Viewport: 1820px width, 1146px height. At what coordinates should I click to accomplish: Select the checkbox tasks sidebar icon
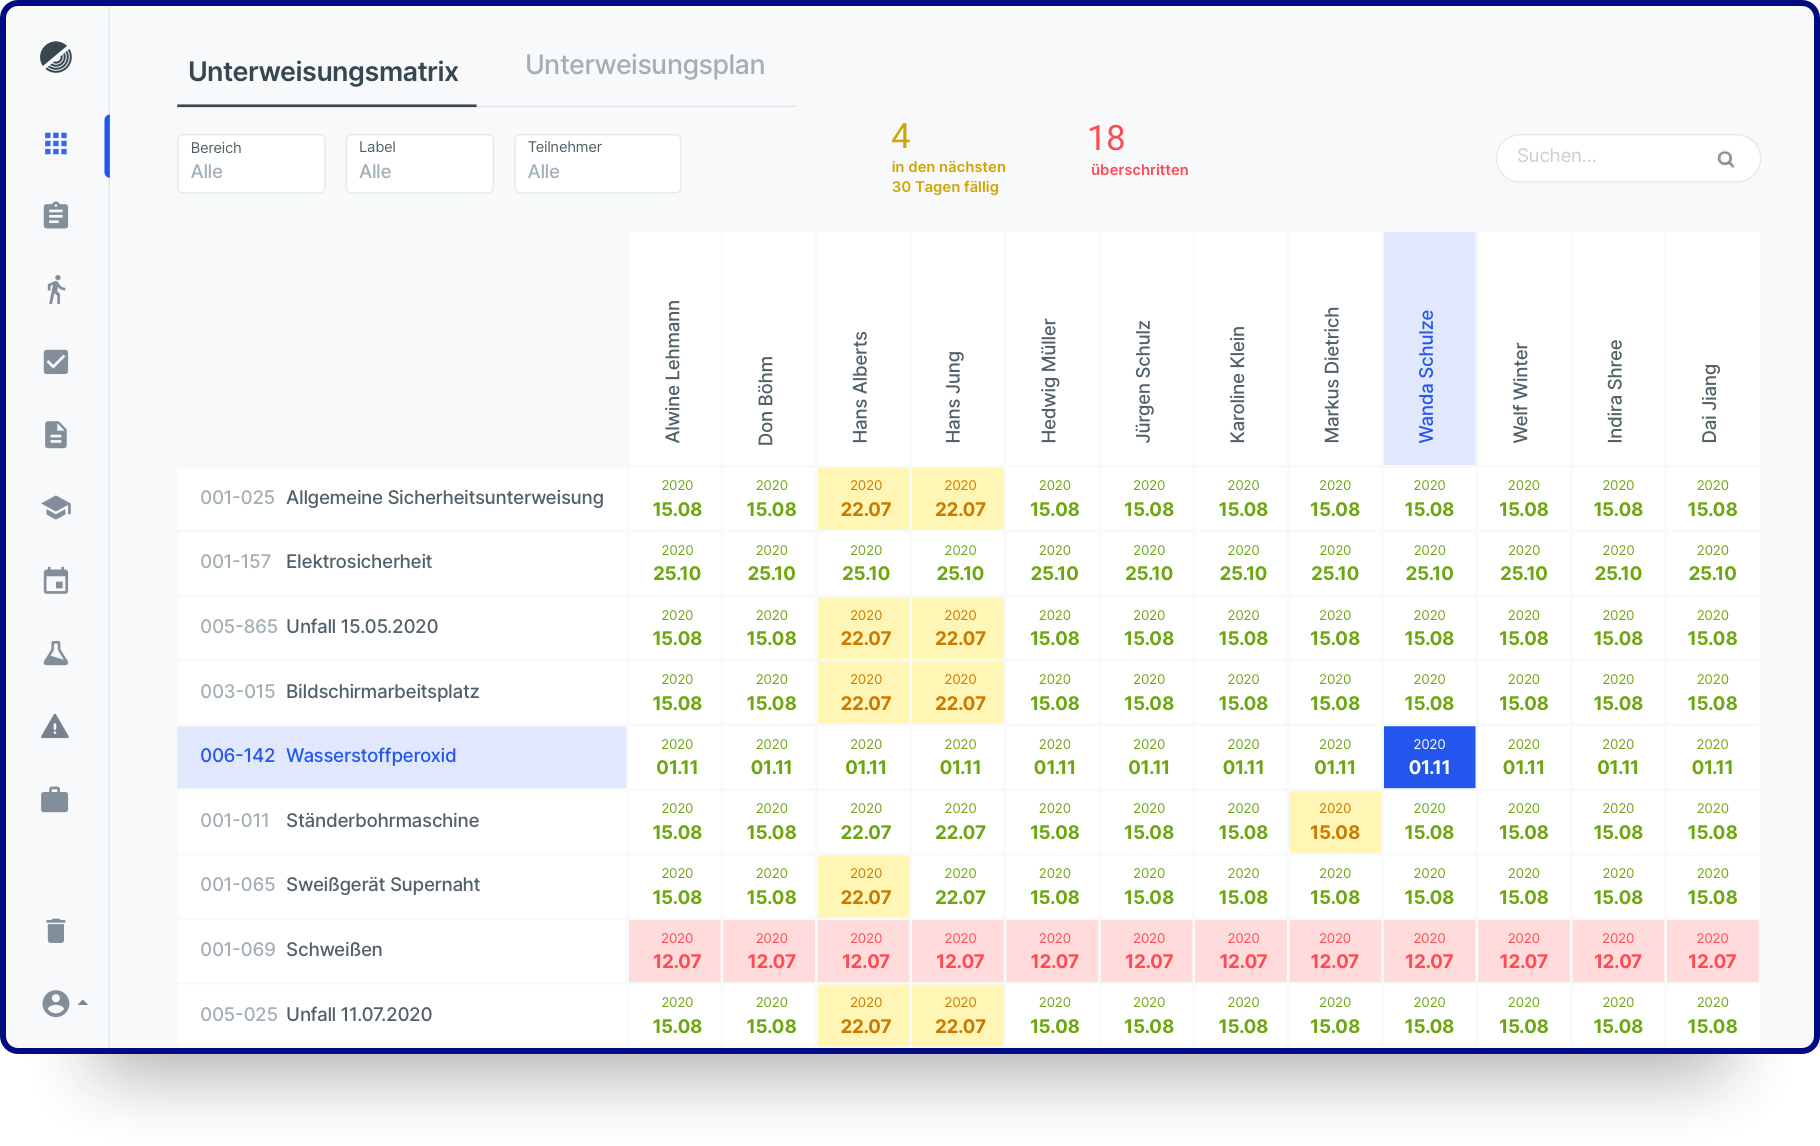[56, 362]
